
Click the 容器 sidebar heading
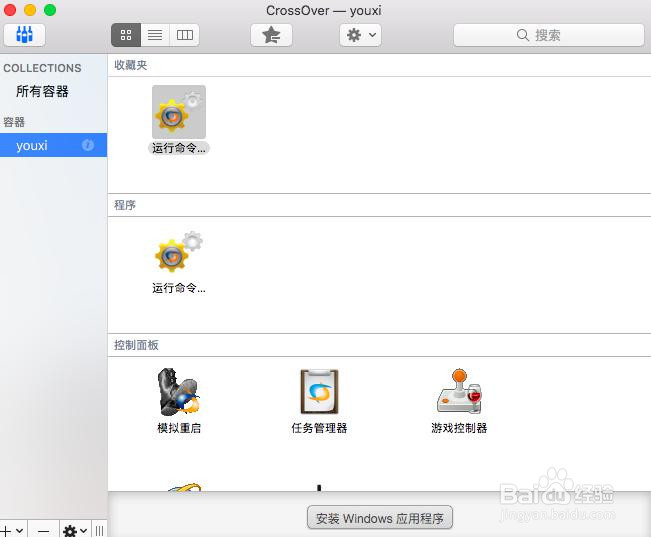(x=14, y=122)
